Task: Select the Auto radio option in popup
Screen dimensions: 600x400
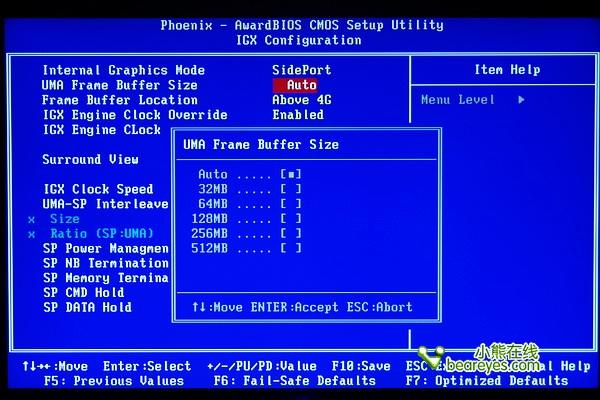Action: click(x=292, y=174)
